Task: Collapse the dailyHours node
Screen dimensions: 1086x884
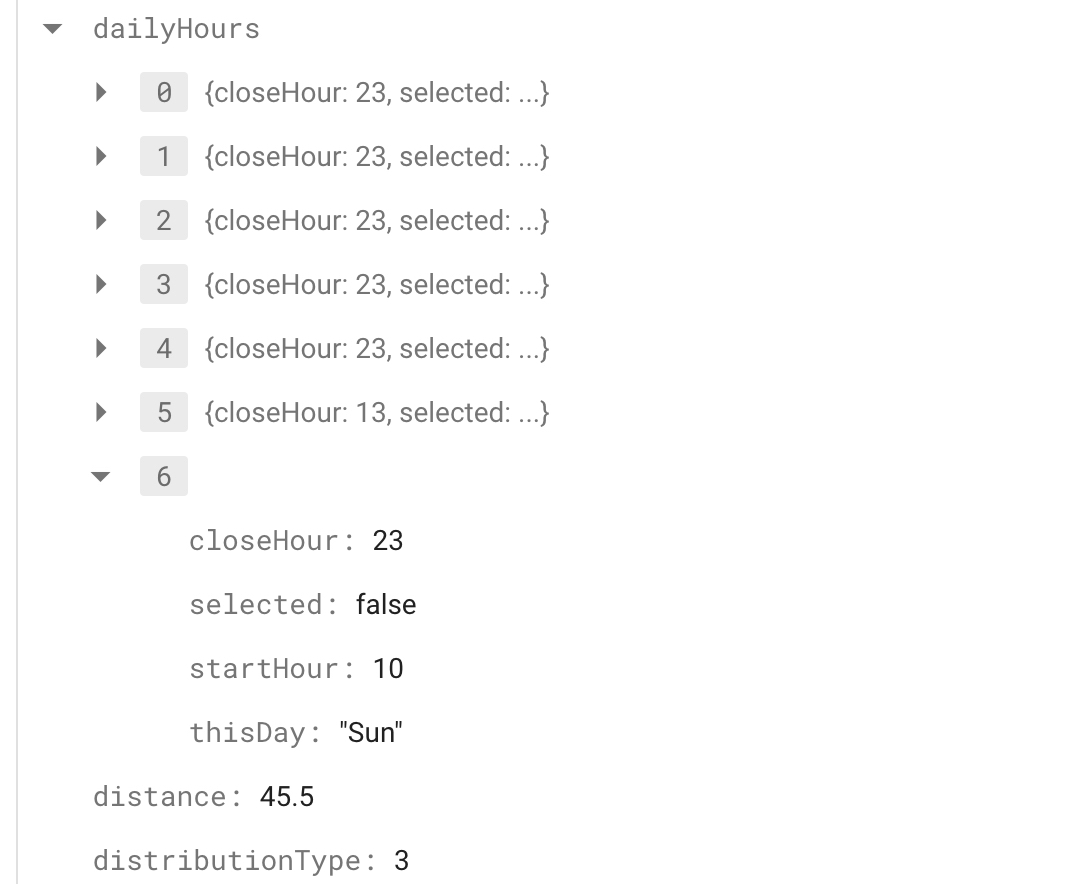Action: coord(53,29)
